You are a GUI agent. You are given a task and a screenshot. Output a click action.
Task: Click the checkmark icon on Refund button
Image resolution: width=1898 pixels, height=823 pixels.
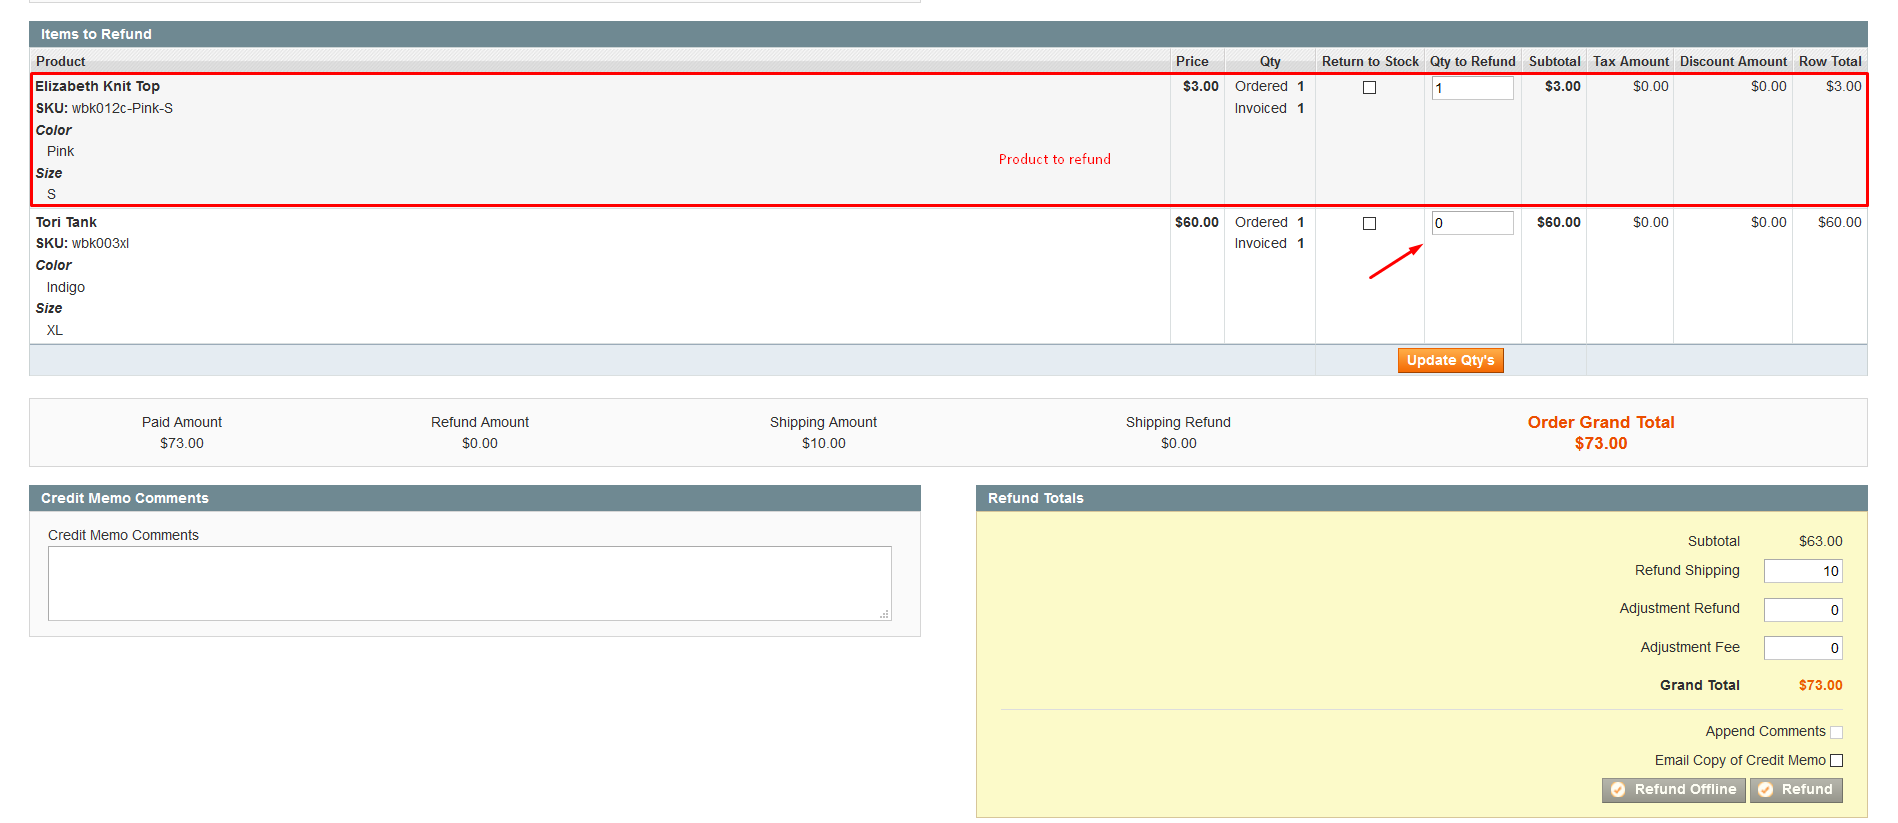tap(1766, 790)
